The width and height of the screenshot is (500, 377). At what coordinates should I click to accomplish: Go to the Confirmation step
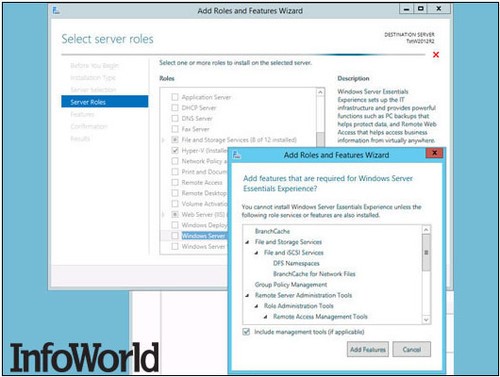coord(89,126)
